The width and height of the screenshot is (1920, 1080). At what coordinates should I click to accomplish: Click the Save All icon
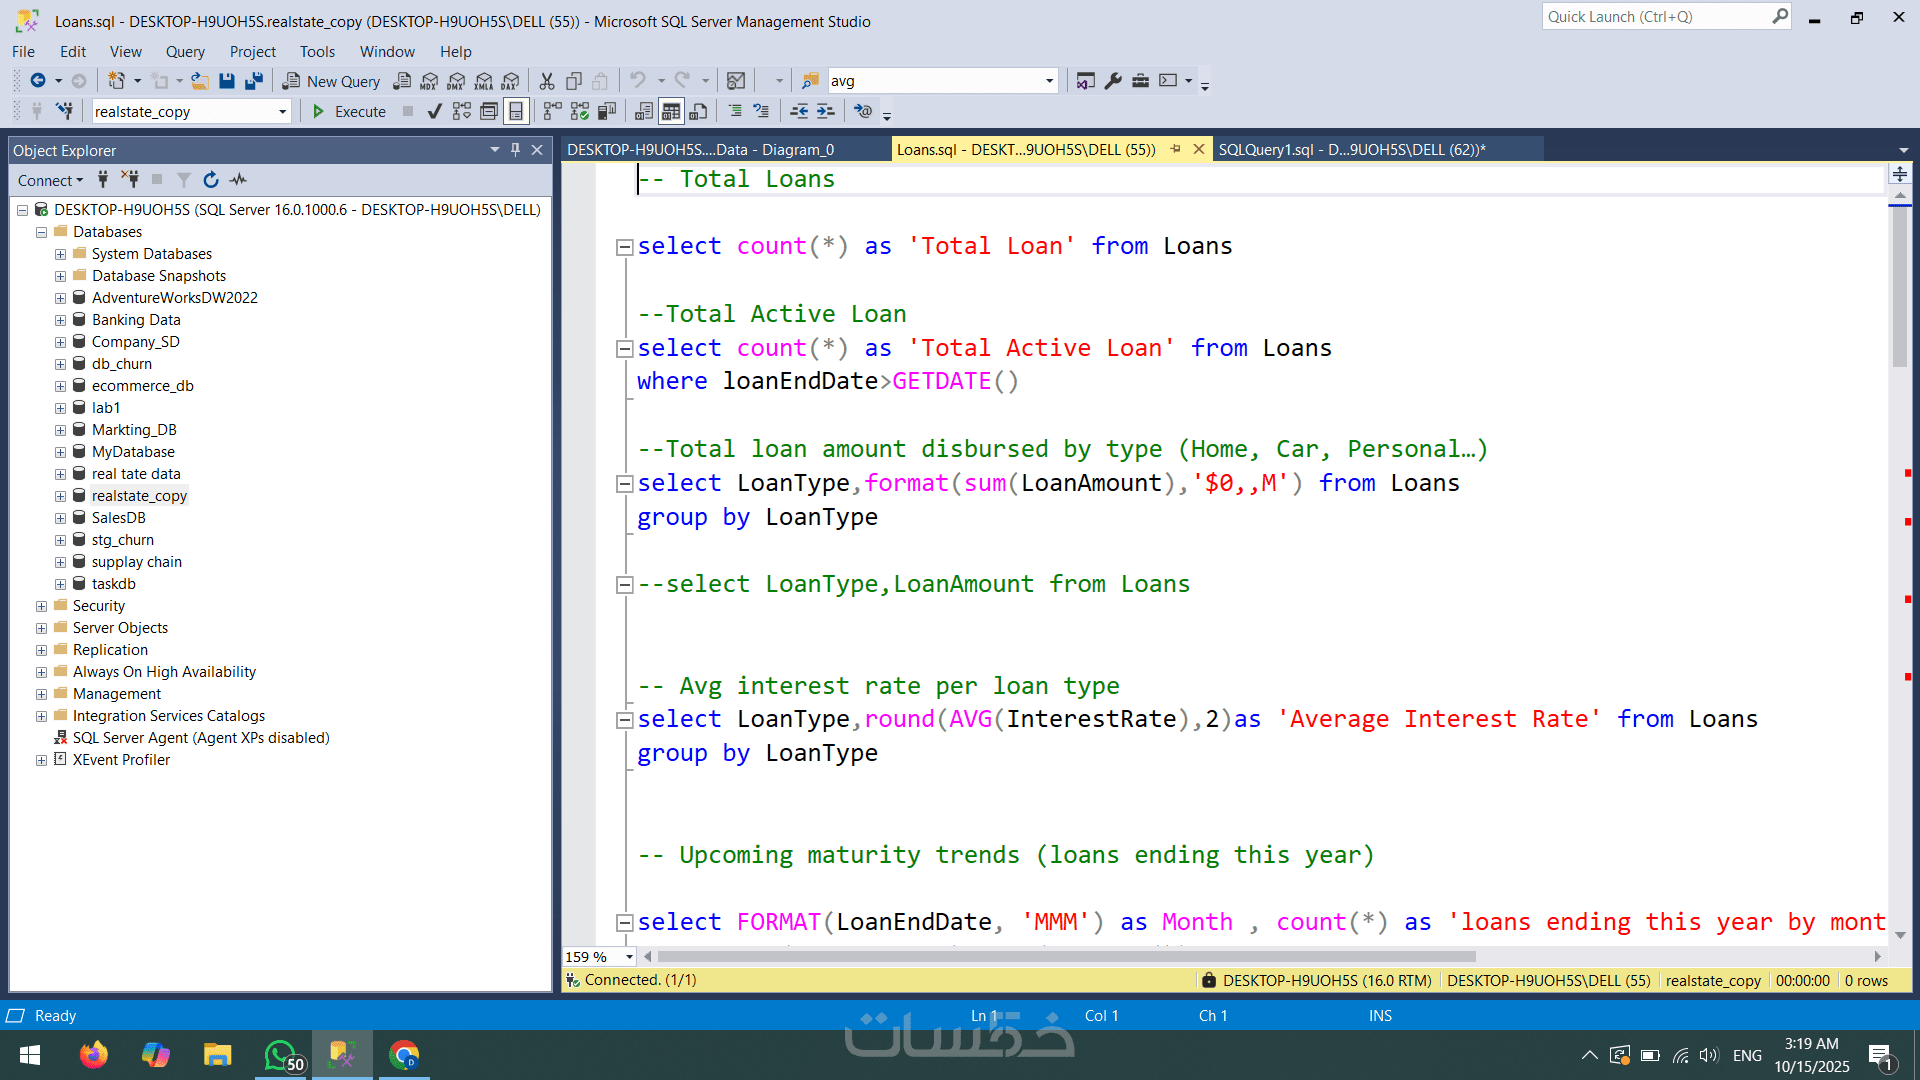pos(254,81)
